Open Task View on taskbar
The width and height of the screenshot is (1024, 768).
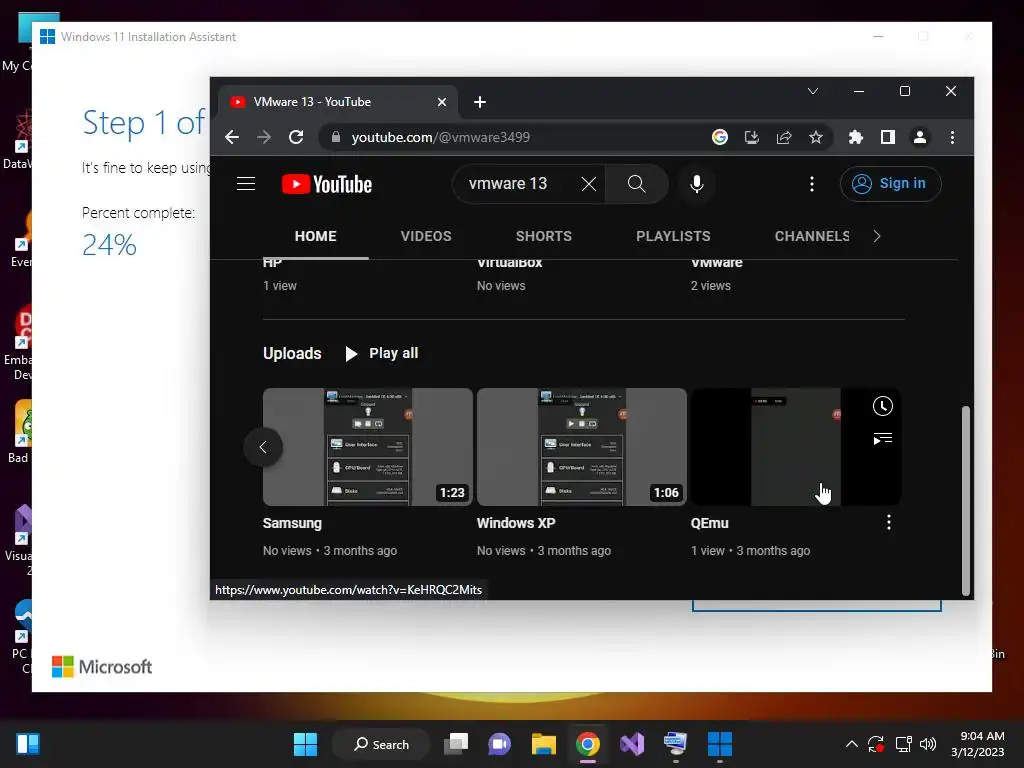tap(456, 744)
